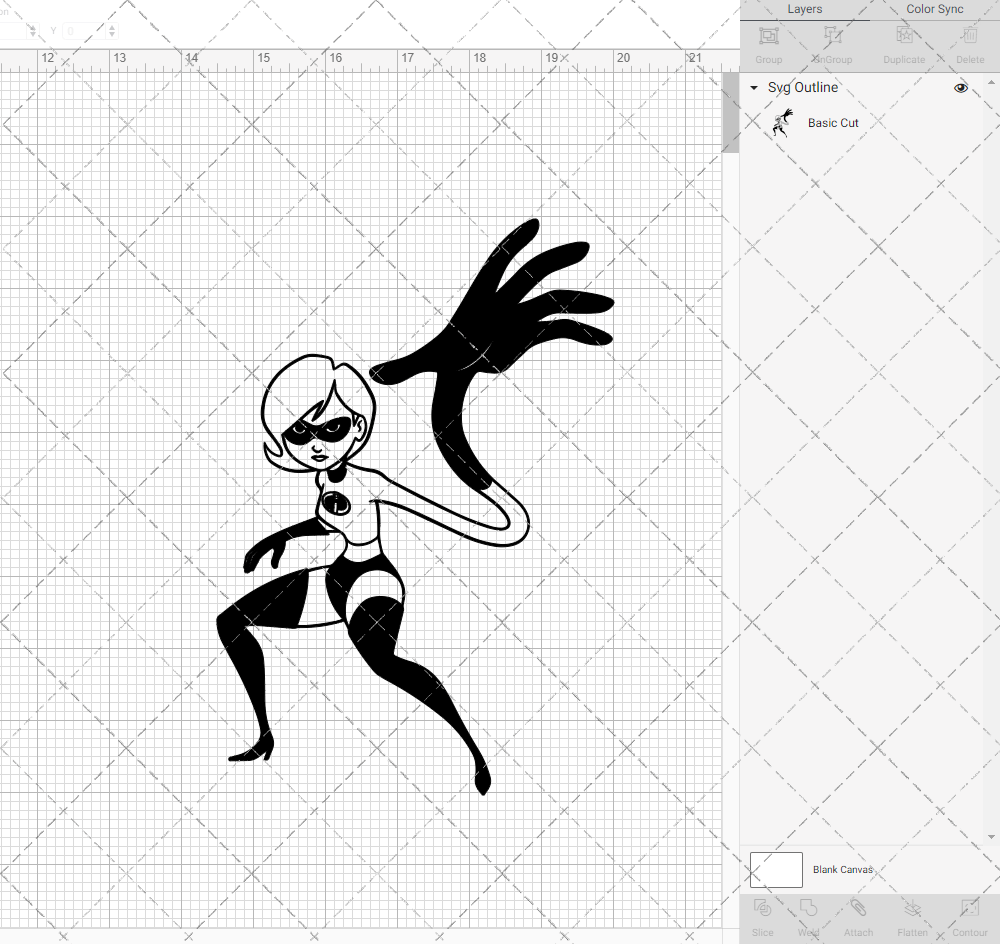The image size is (1000, 944).
Task: Click the Contour tool icon
Action: click(969, 908)
